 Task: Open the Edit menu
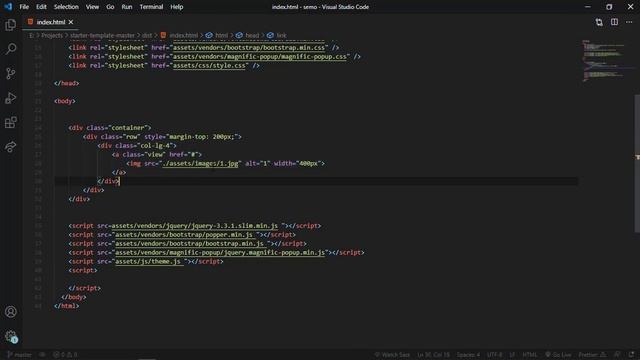click(x=41, y=7)
